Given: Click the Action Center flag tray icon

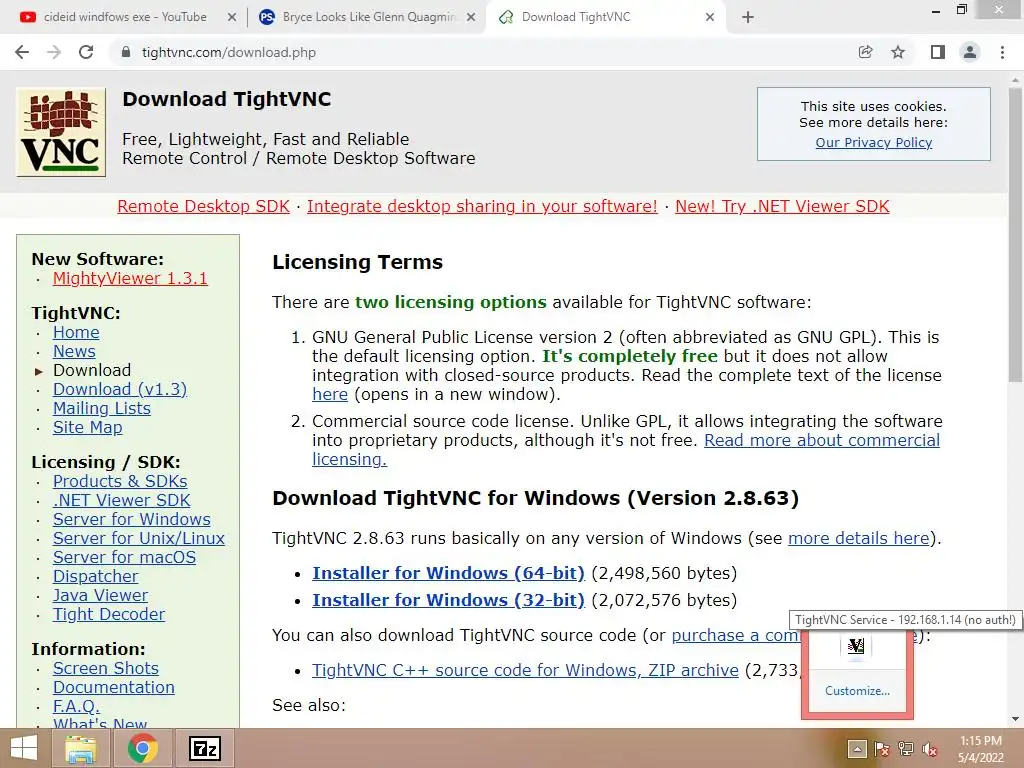Looking at the screenshot, I should tap(882, 749).
